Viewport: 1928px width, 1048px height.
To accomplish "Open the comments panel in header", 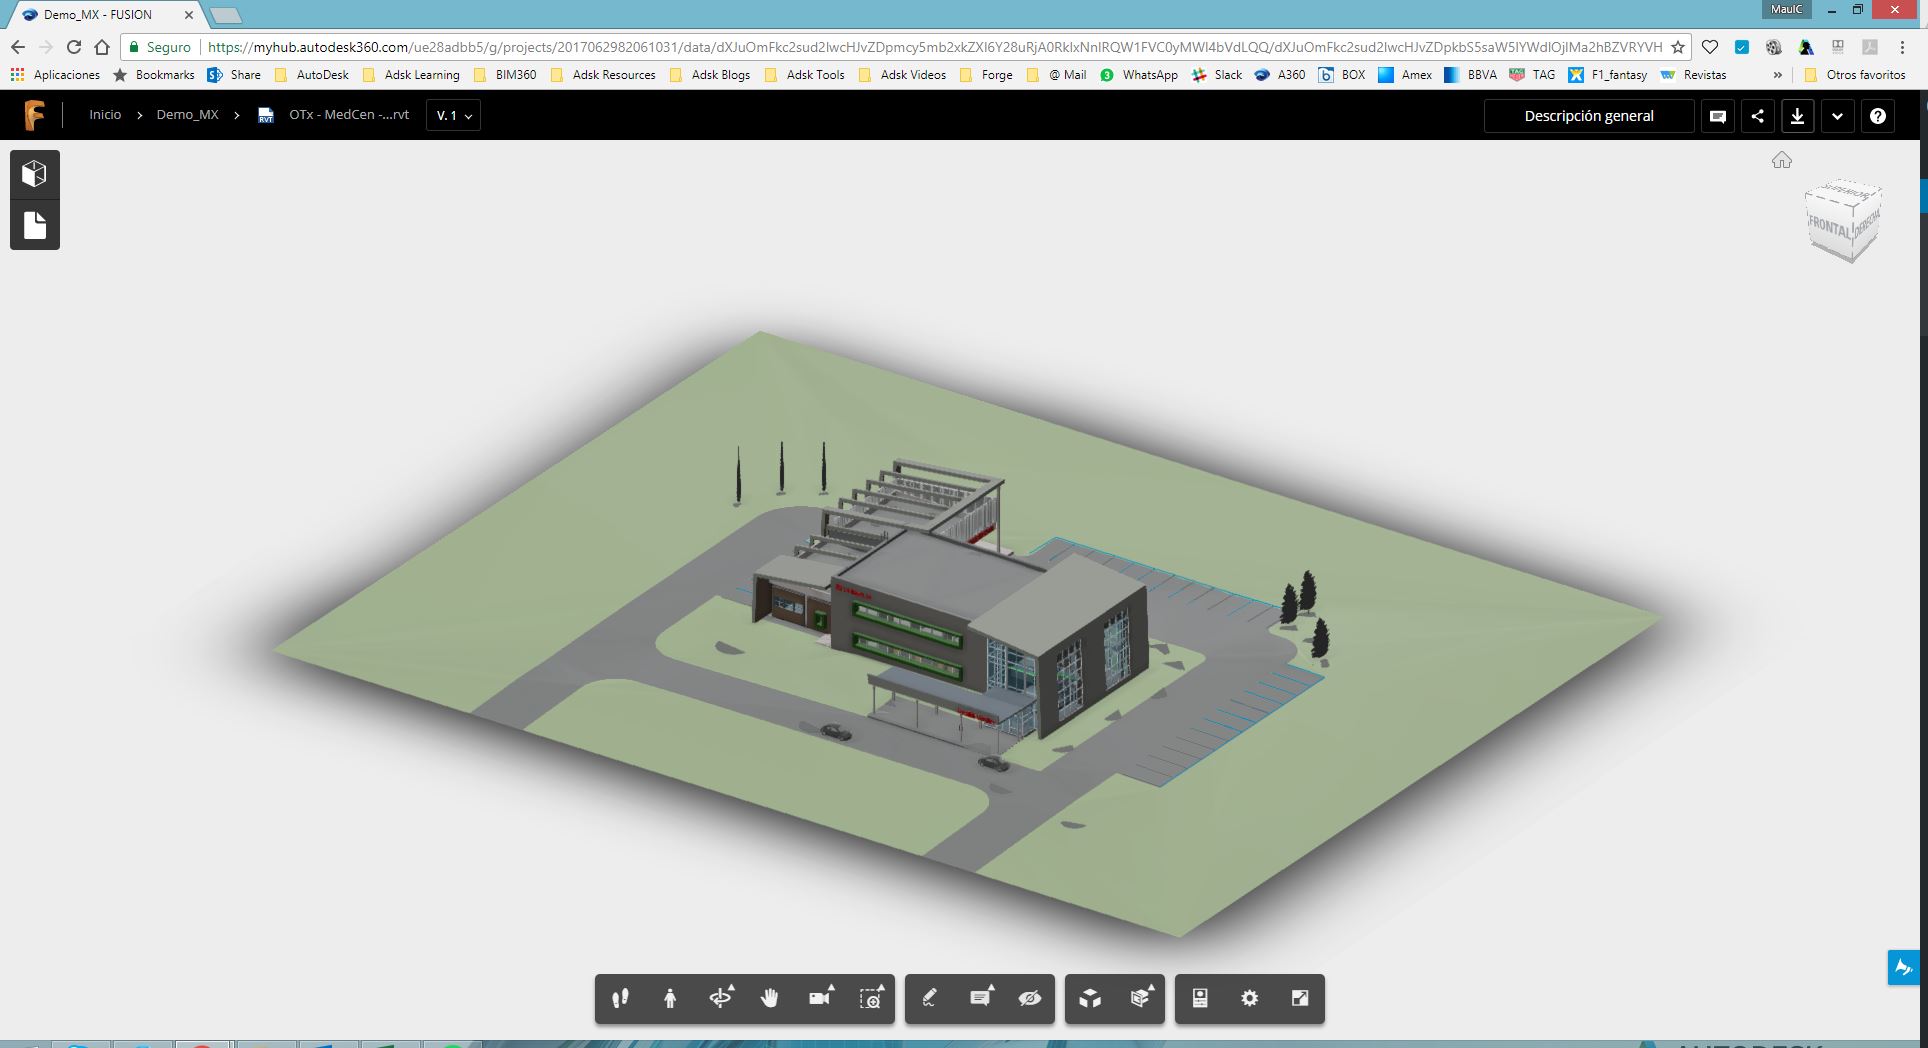I will [x=1718, y=116].
